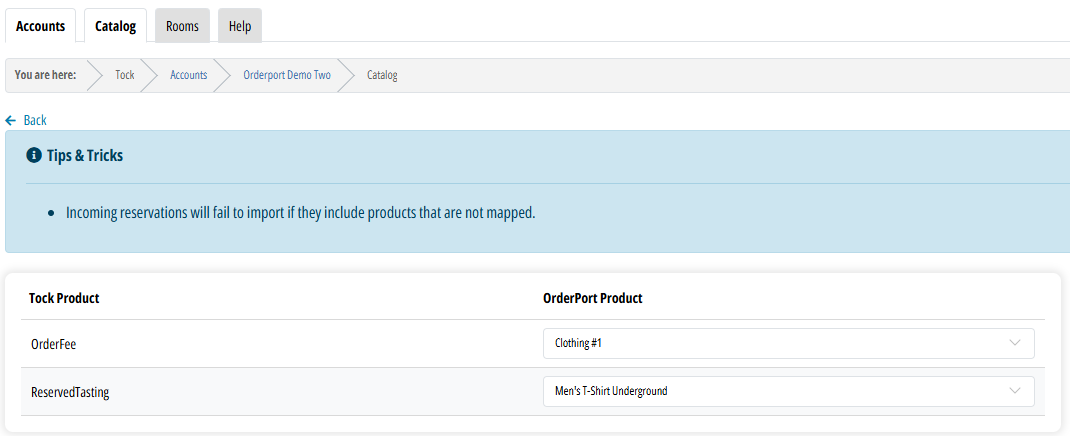Click chevron arrow of Clothing #1 dropdown
This screenshot has width=1070, height=436.
click(x=1015, y=343)
